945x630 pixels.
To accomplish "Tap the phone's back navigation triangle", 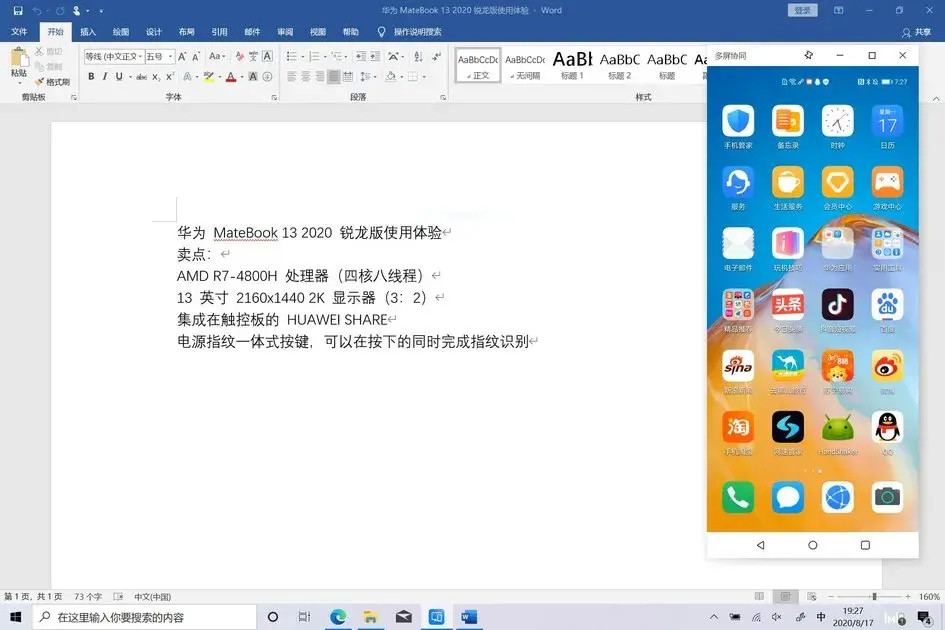I will pyautogui.click(x=761, y=545).
